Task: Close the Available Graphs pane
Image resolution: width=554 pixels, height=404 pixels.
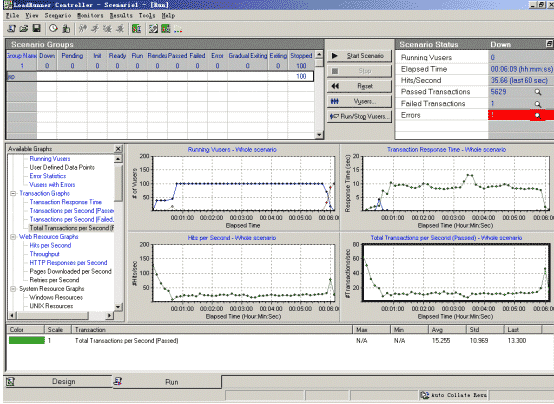Action: click(x=118, y=149)
